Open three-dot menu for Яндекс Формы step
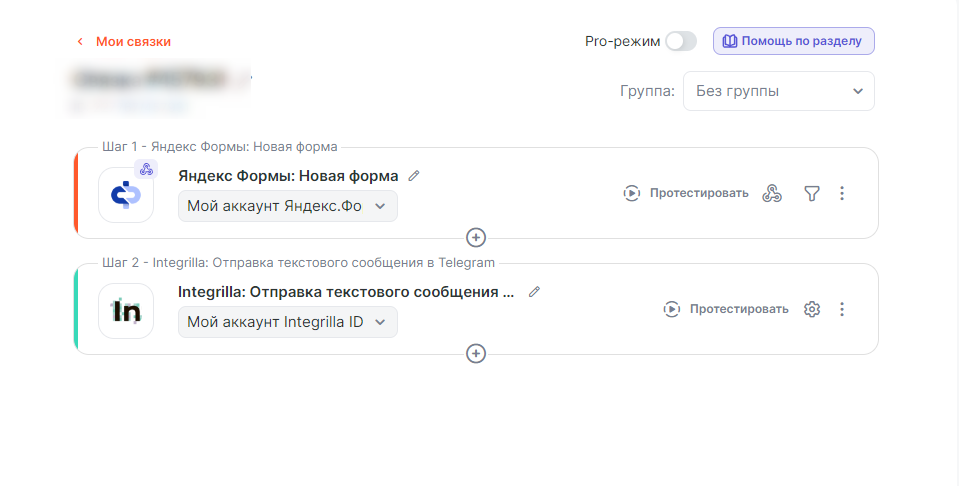 click(842, 193)
